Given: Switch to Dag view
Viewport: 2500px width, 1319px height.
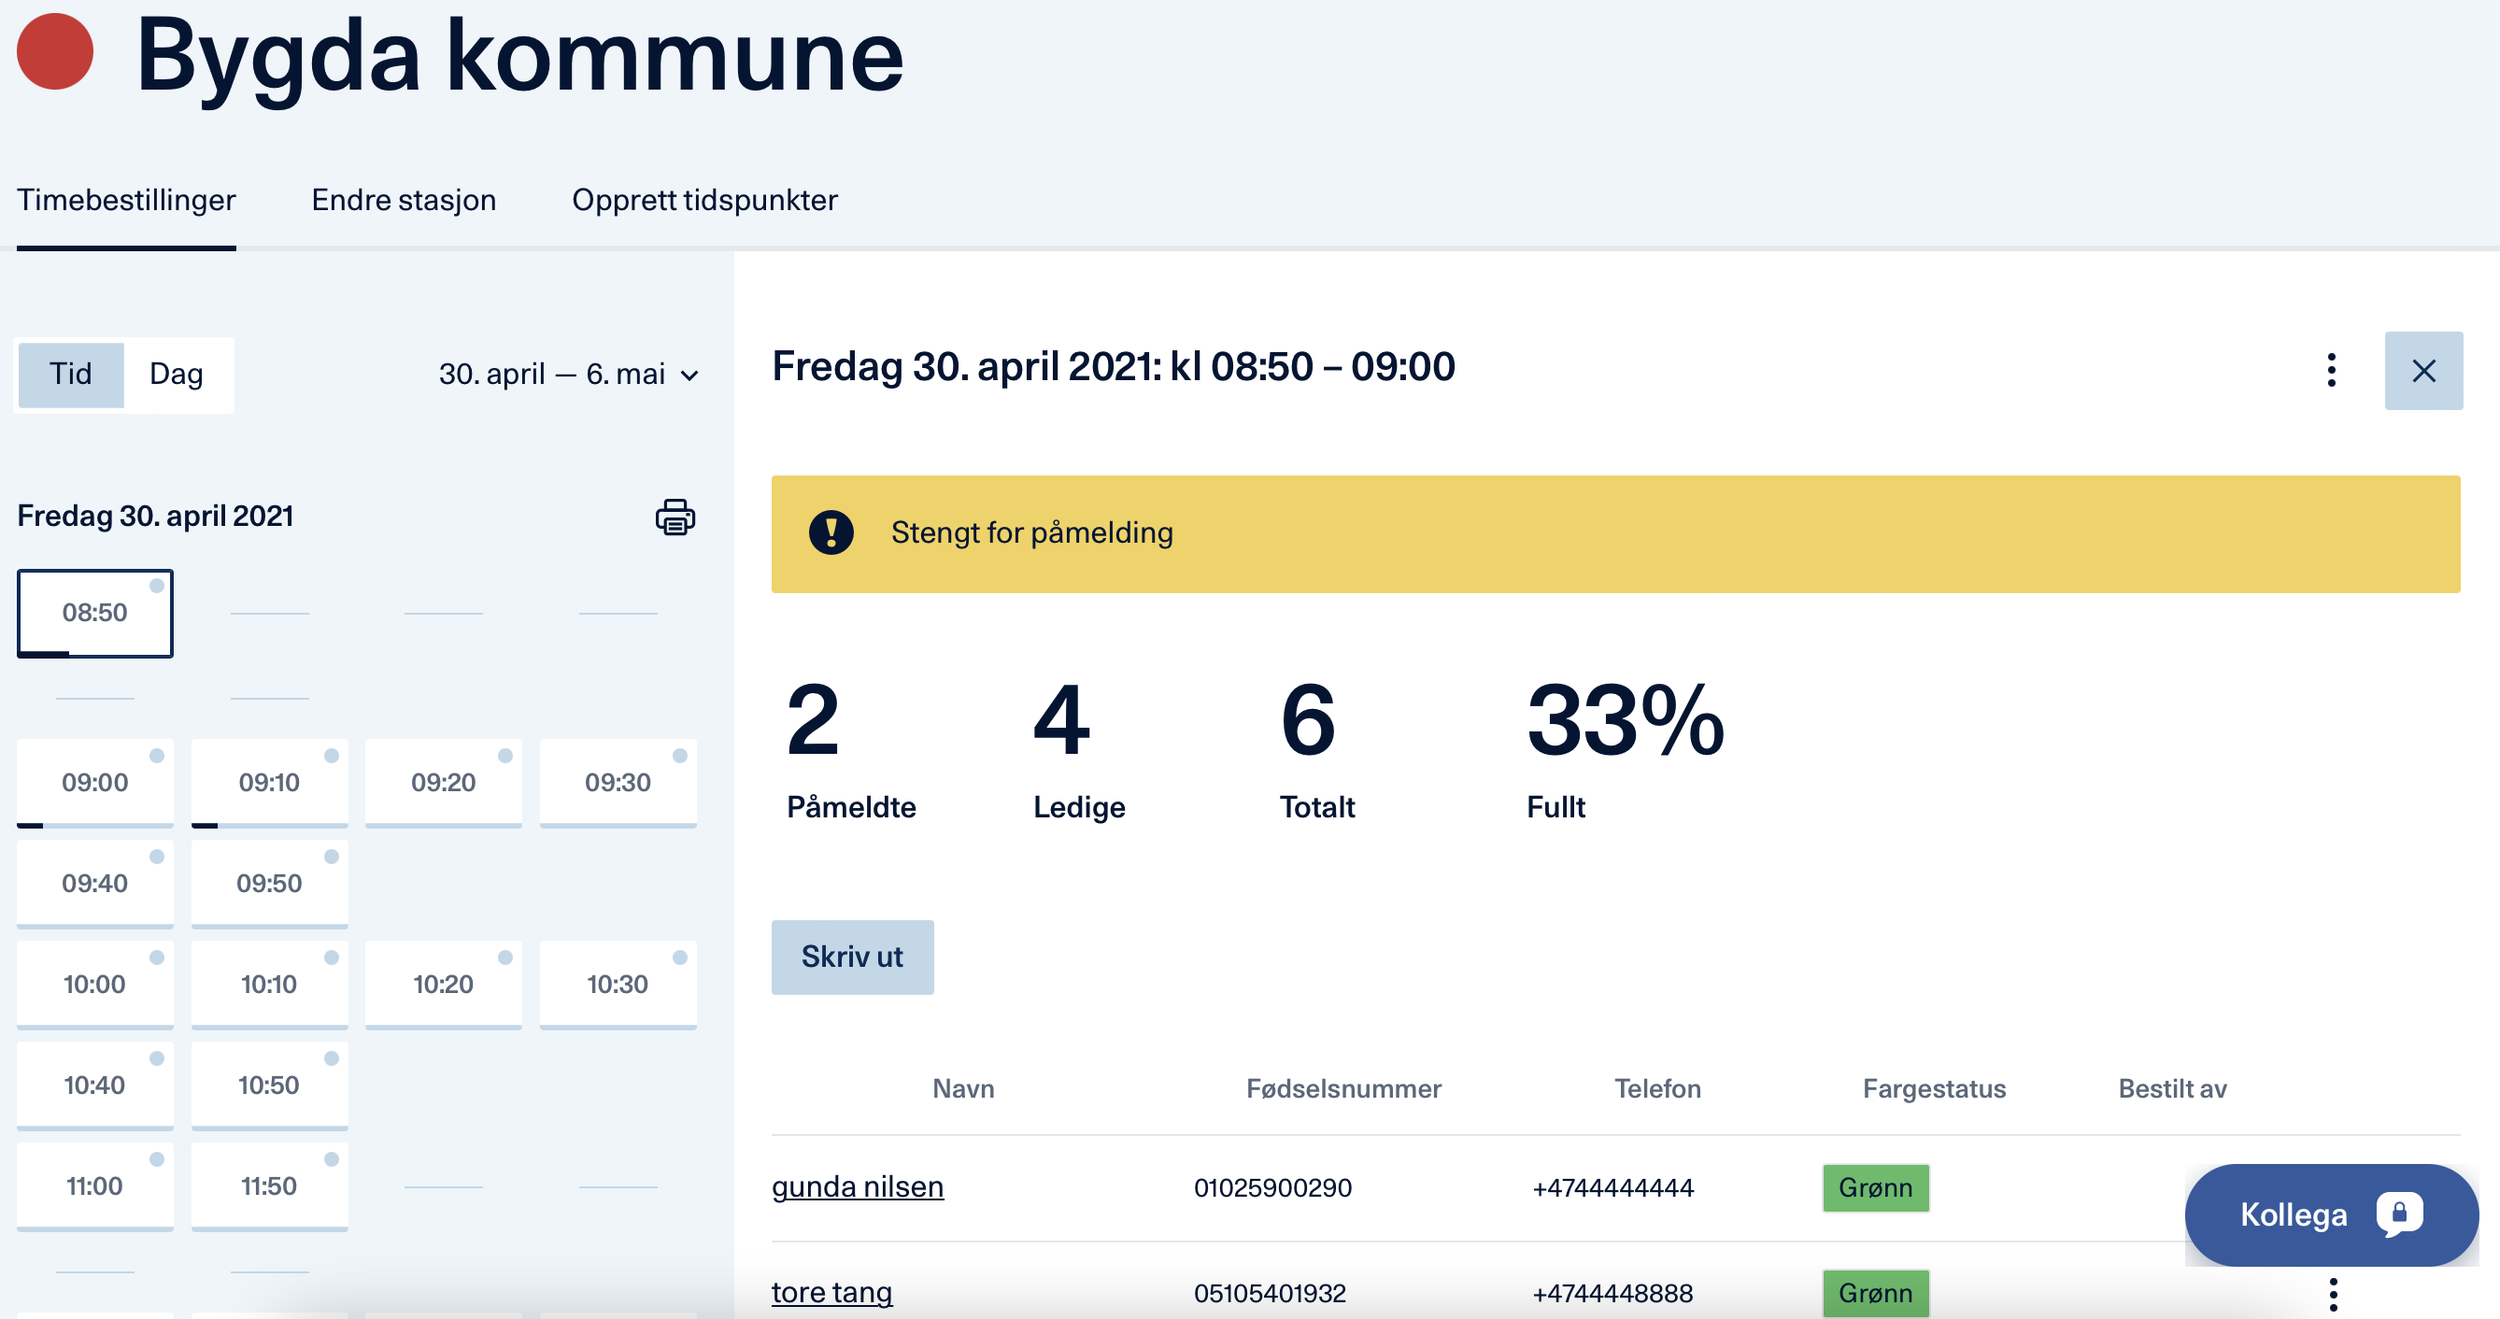Looking at the screenshot, I should coord(176,374).
